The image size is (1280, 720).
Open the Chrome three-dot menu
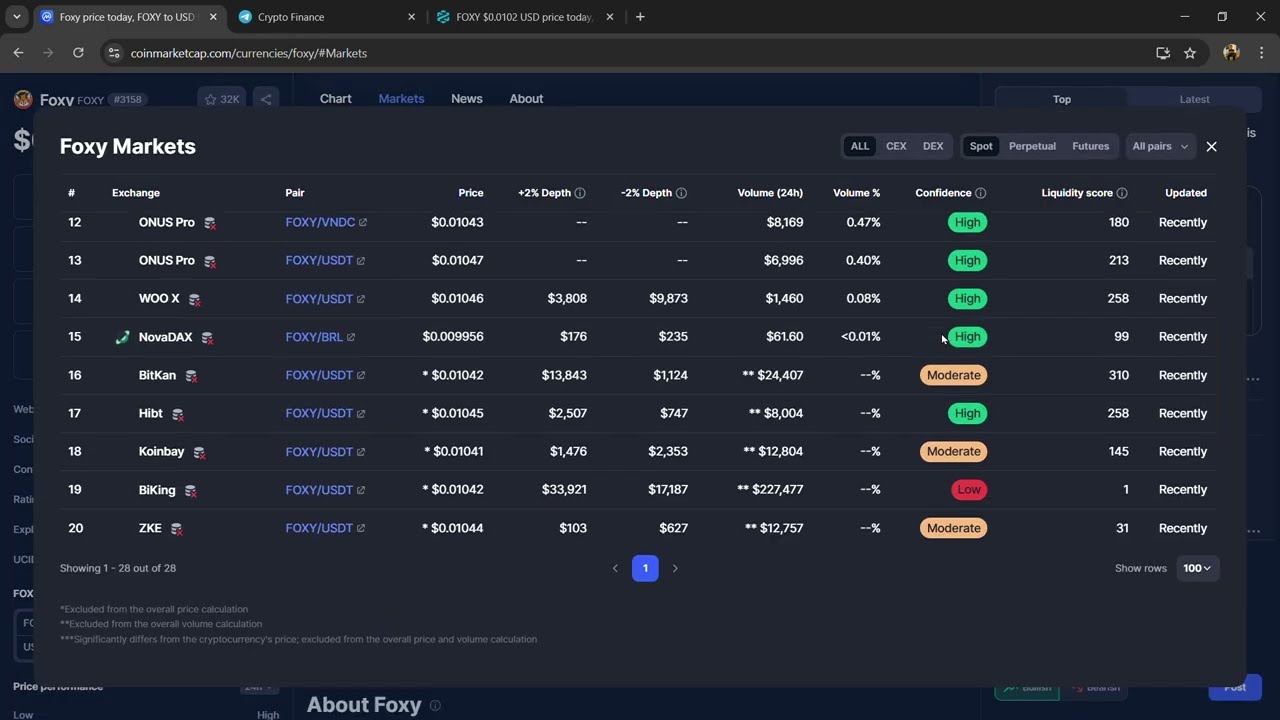click(1262, 53)
